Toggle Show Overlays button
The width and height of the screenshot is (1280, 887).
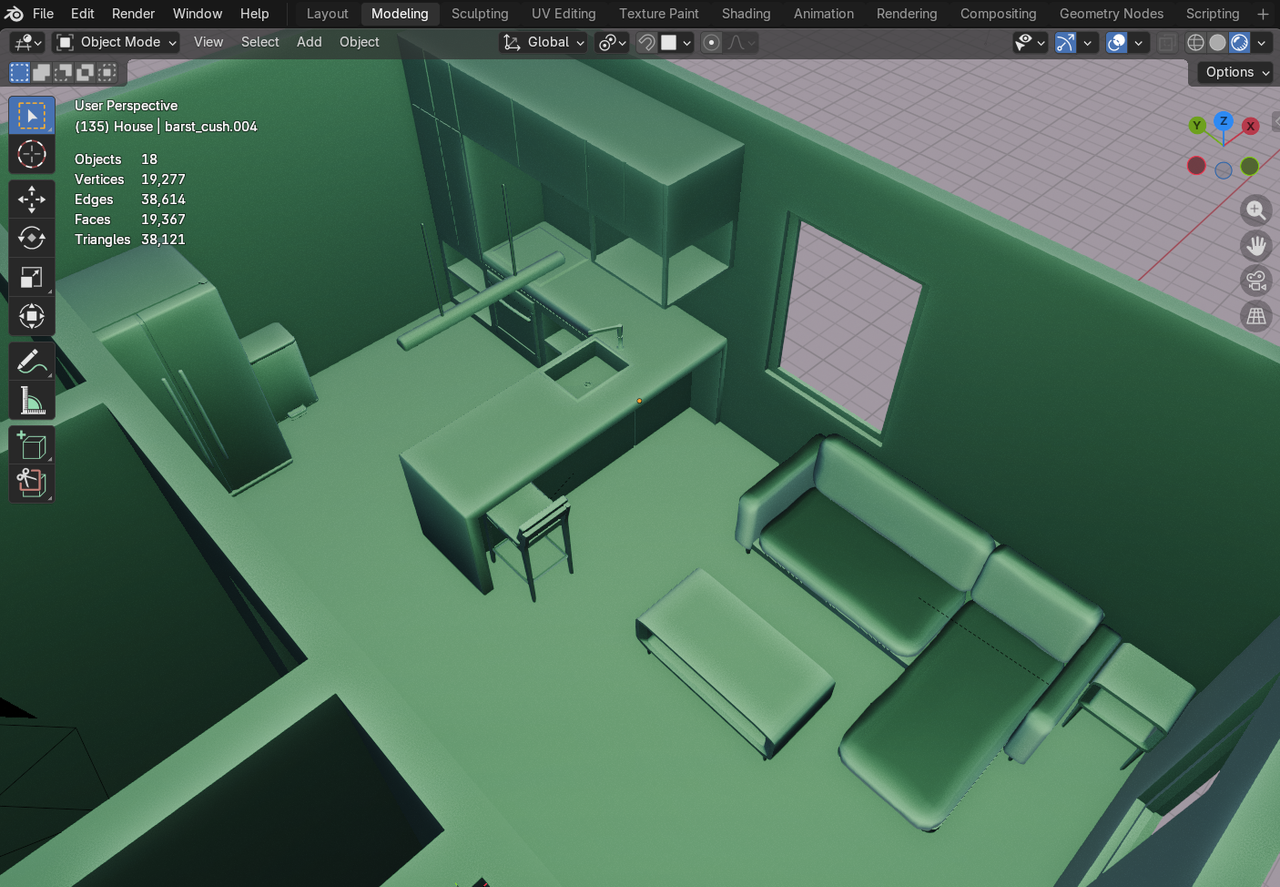1117,42
